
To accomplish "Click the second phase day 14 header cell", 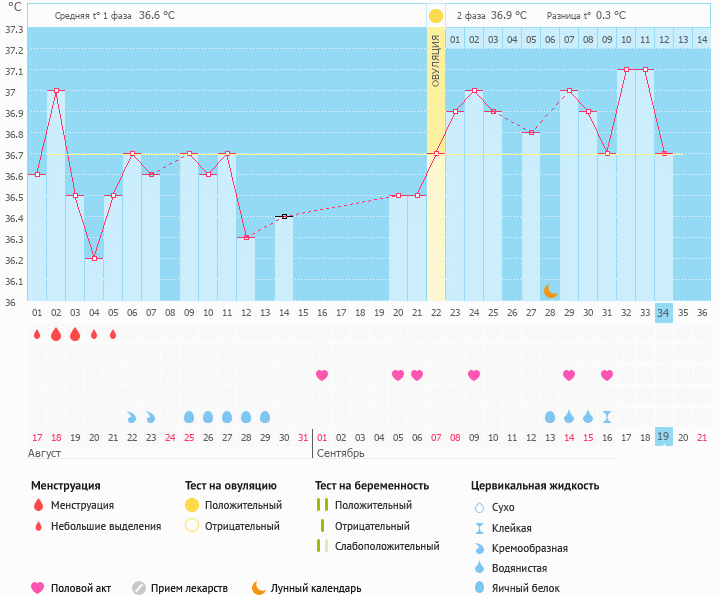I will [x=702, y=39].
